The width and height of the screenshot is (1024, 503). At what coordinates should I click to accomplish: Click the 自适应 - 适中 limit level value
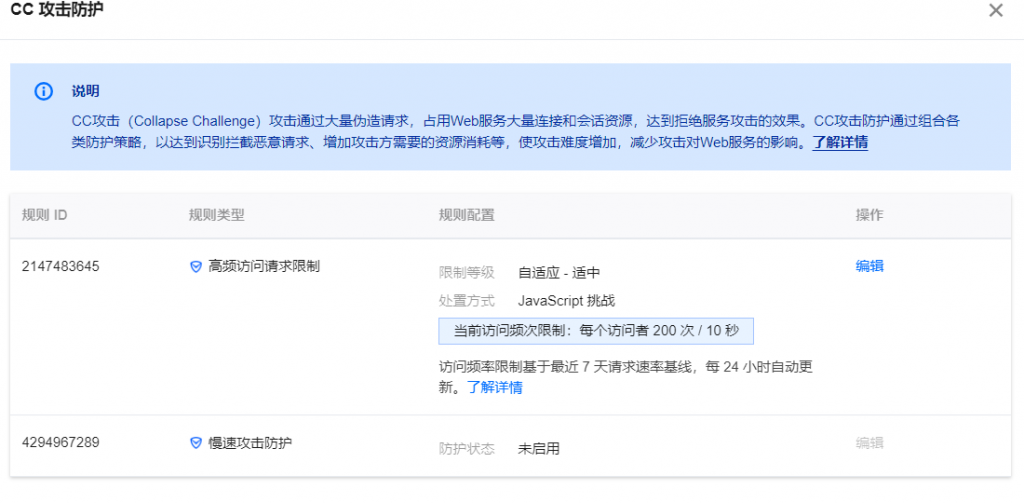point(558,272)
